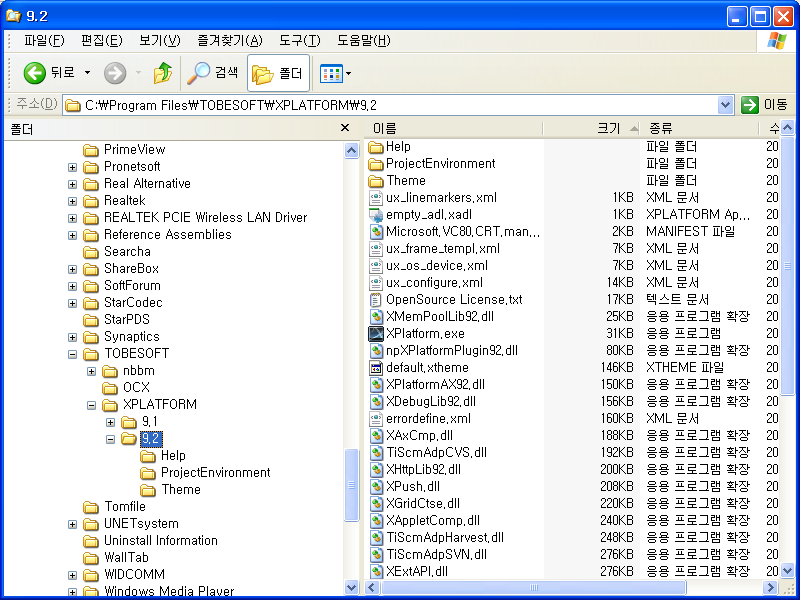The width and height of the screenshot is (800, 600).
Task: Open the address bar dropdown arrow
Action: pyautogui.click(x=726, y=105)
